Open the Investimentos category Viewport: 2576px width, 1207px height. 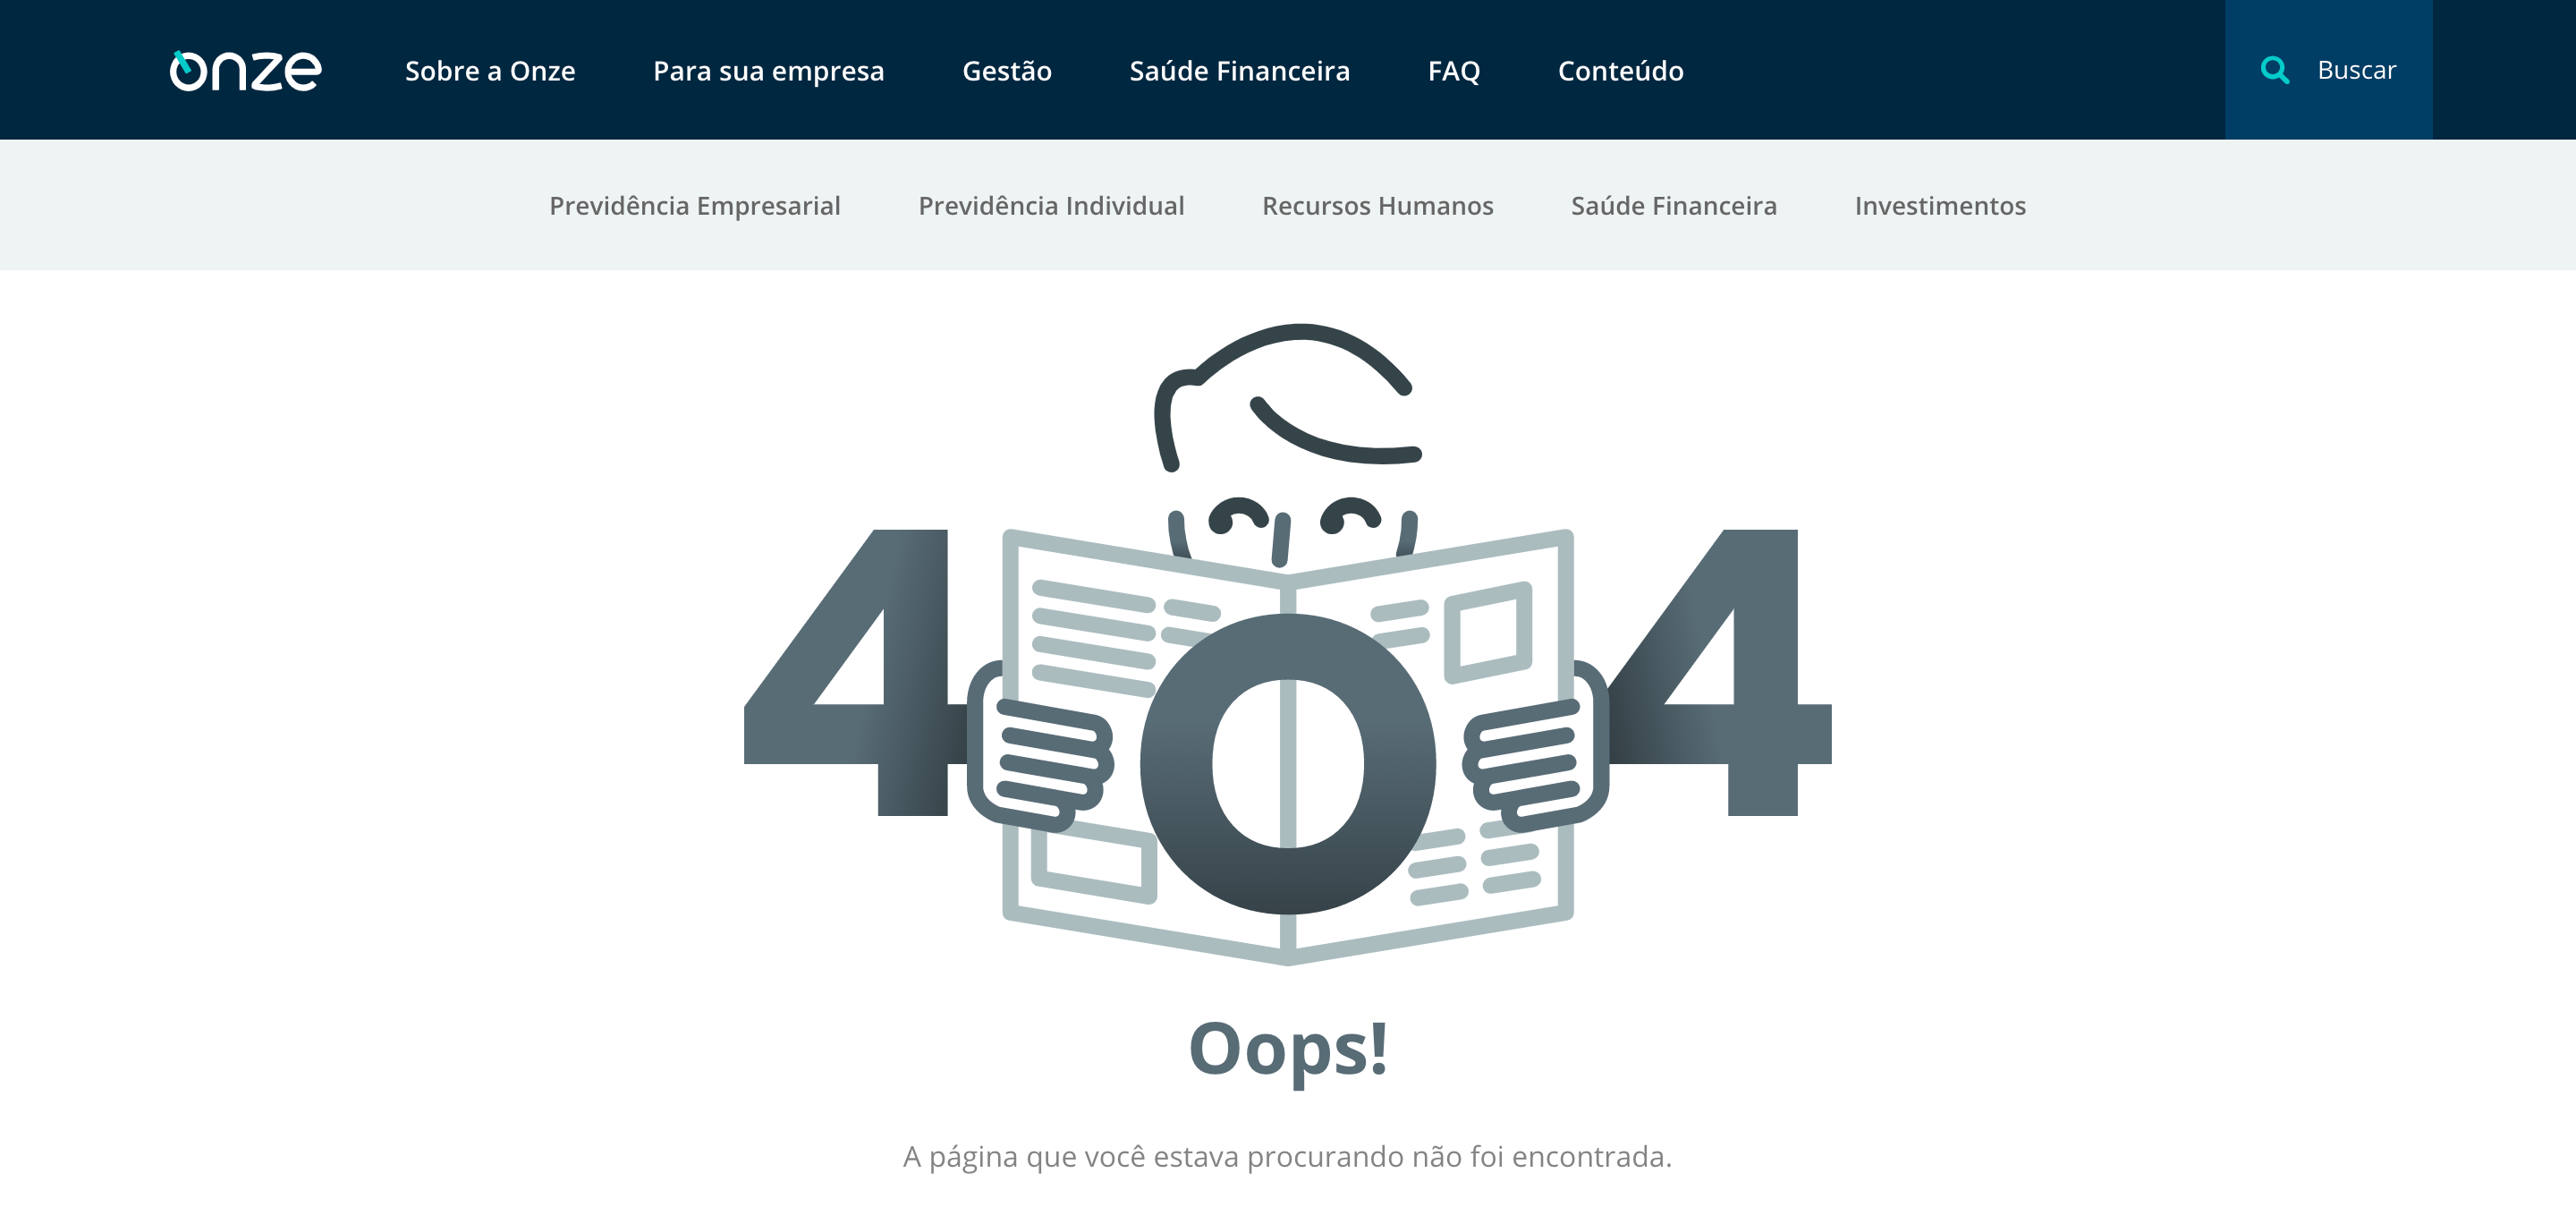pyautogui.click(x=1940, y=206)
